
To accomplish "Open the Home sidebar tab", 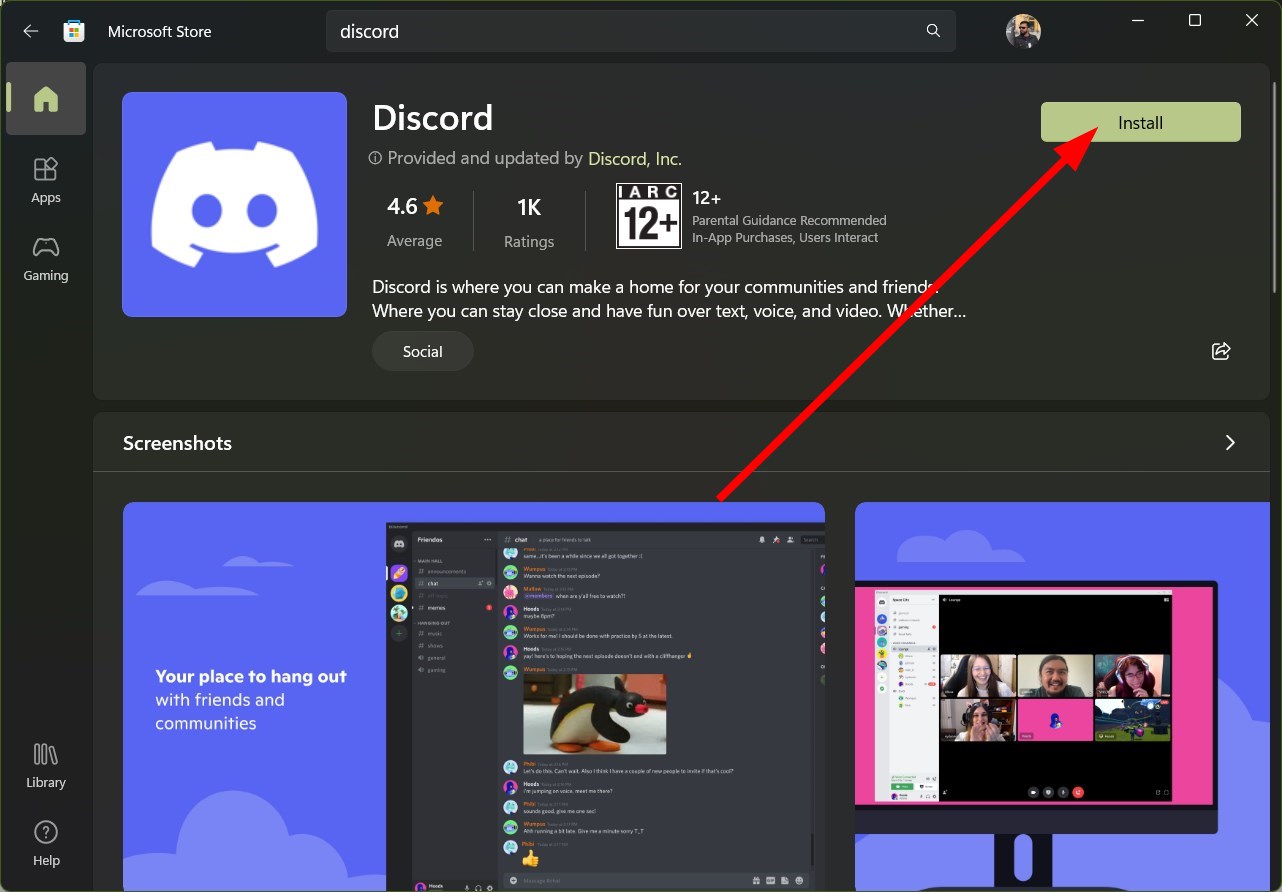I will click(x=46, y=98).
